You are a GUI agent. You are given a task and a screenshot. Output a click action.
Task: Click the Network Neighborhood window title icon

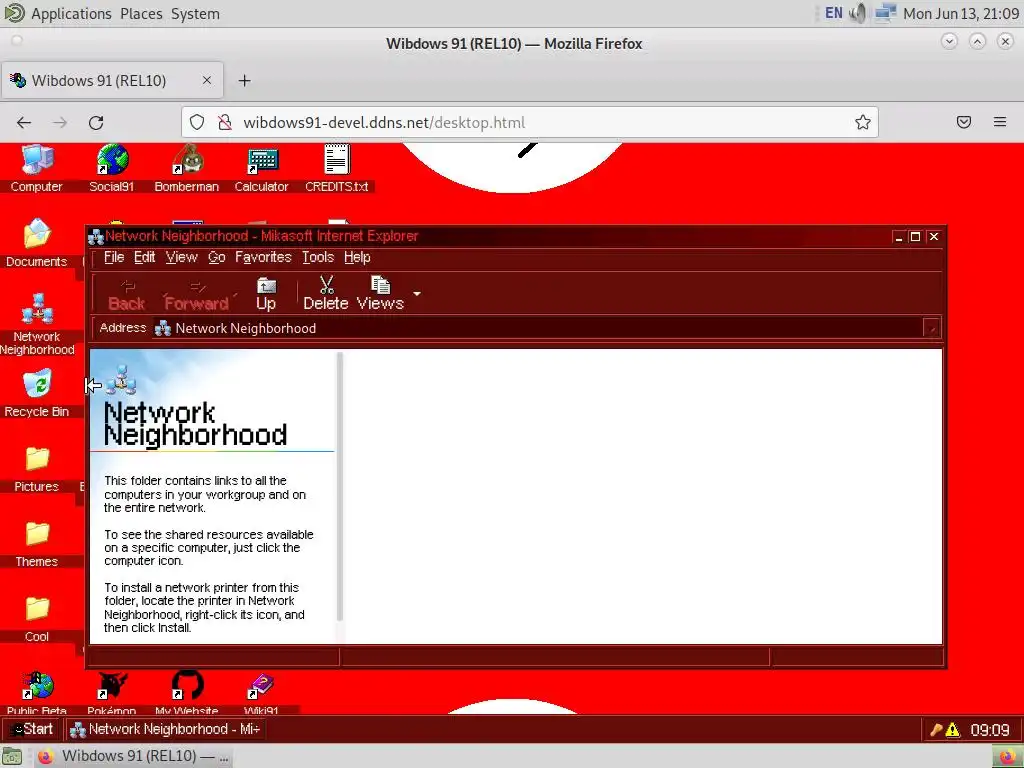(96, 236)
